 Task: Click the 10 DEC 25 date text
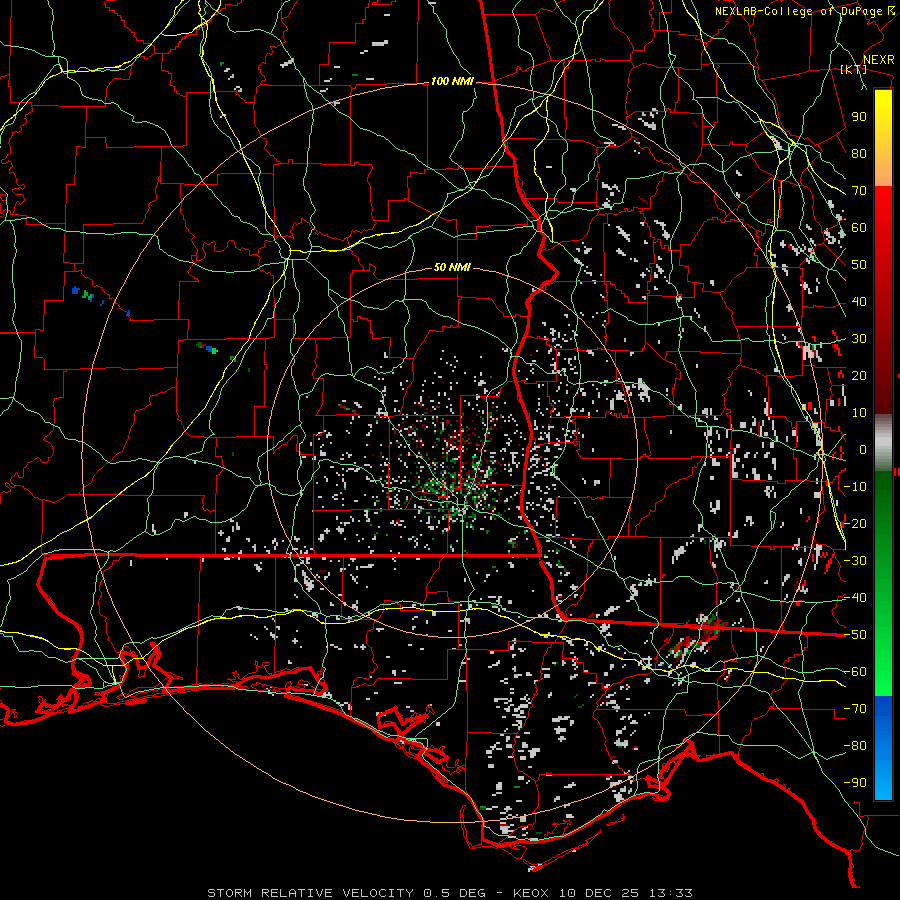pos(598,893)
